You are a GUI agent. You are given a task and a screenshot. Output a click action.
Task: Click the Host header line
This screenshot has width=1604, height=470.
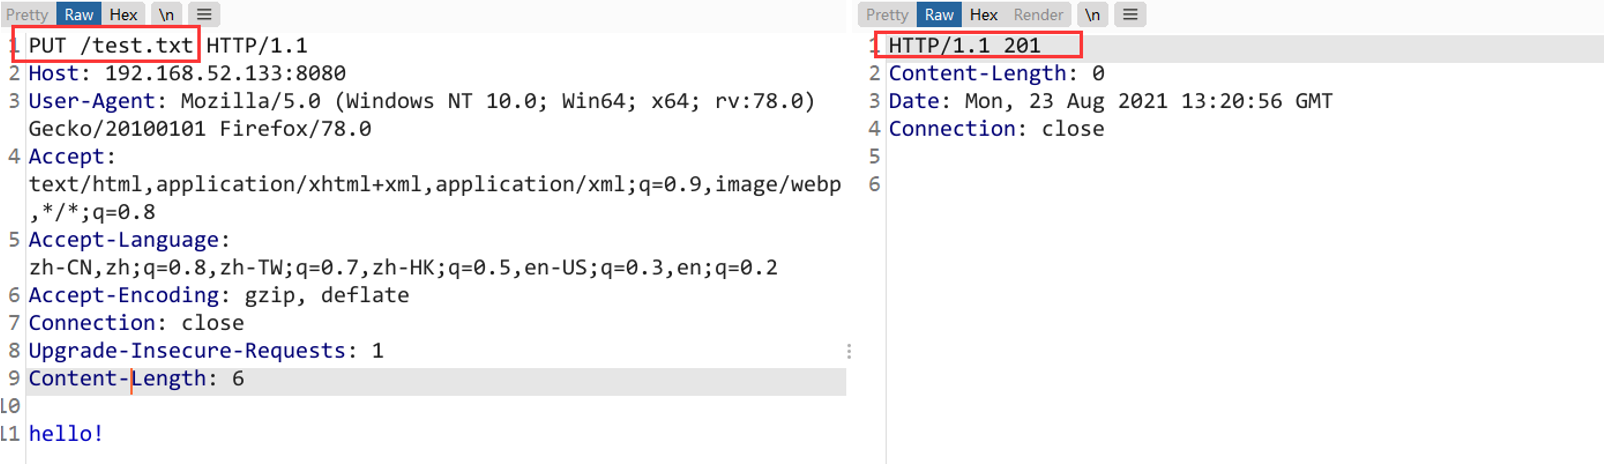pyautogui.click(x=187, y=74)
